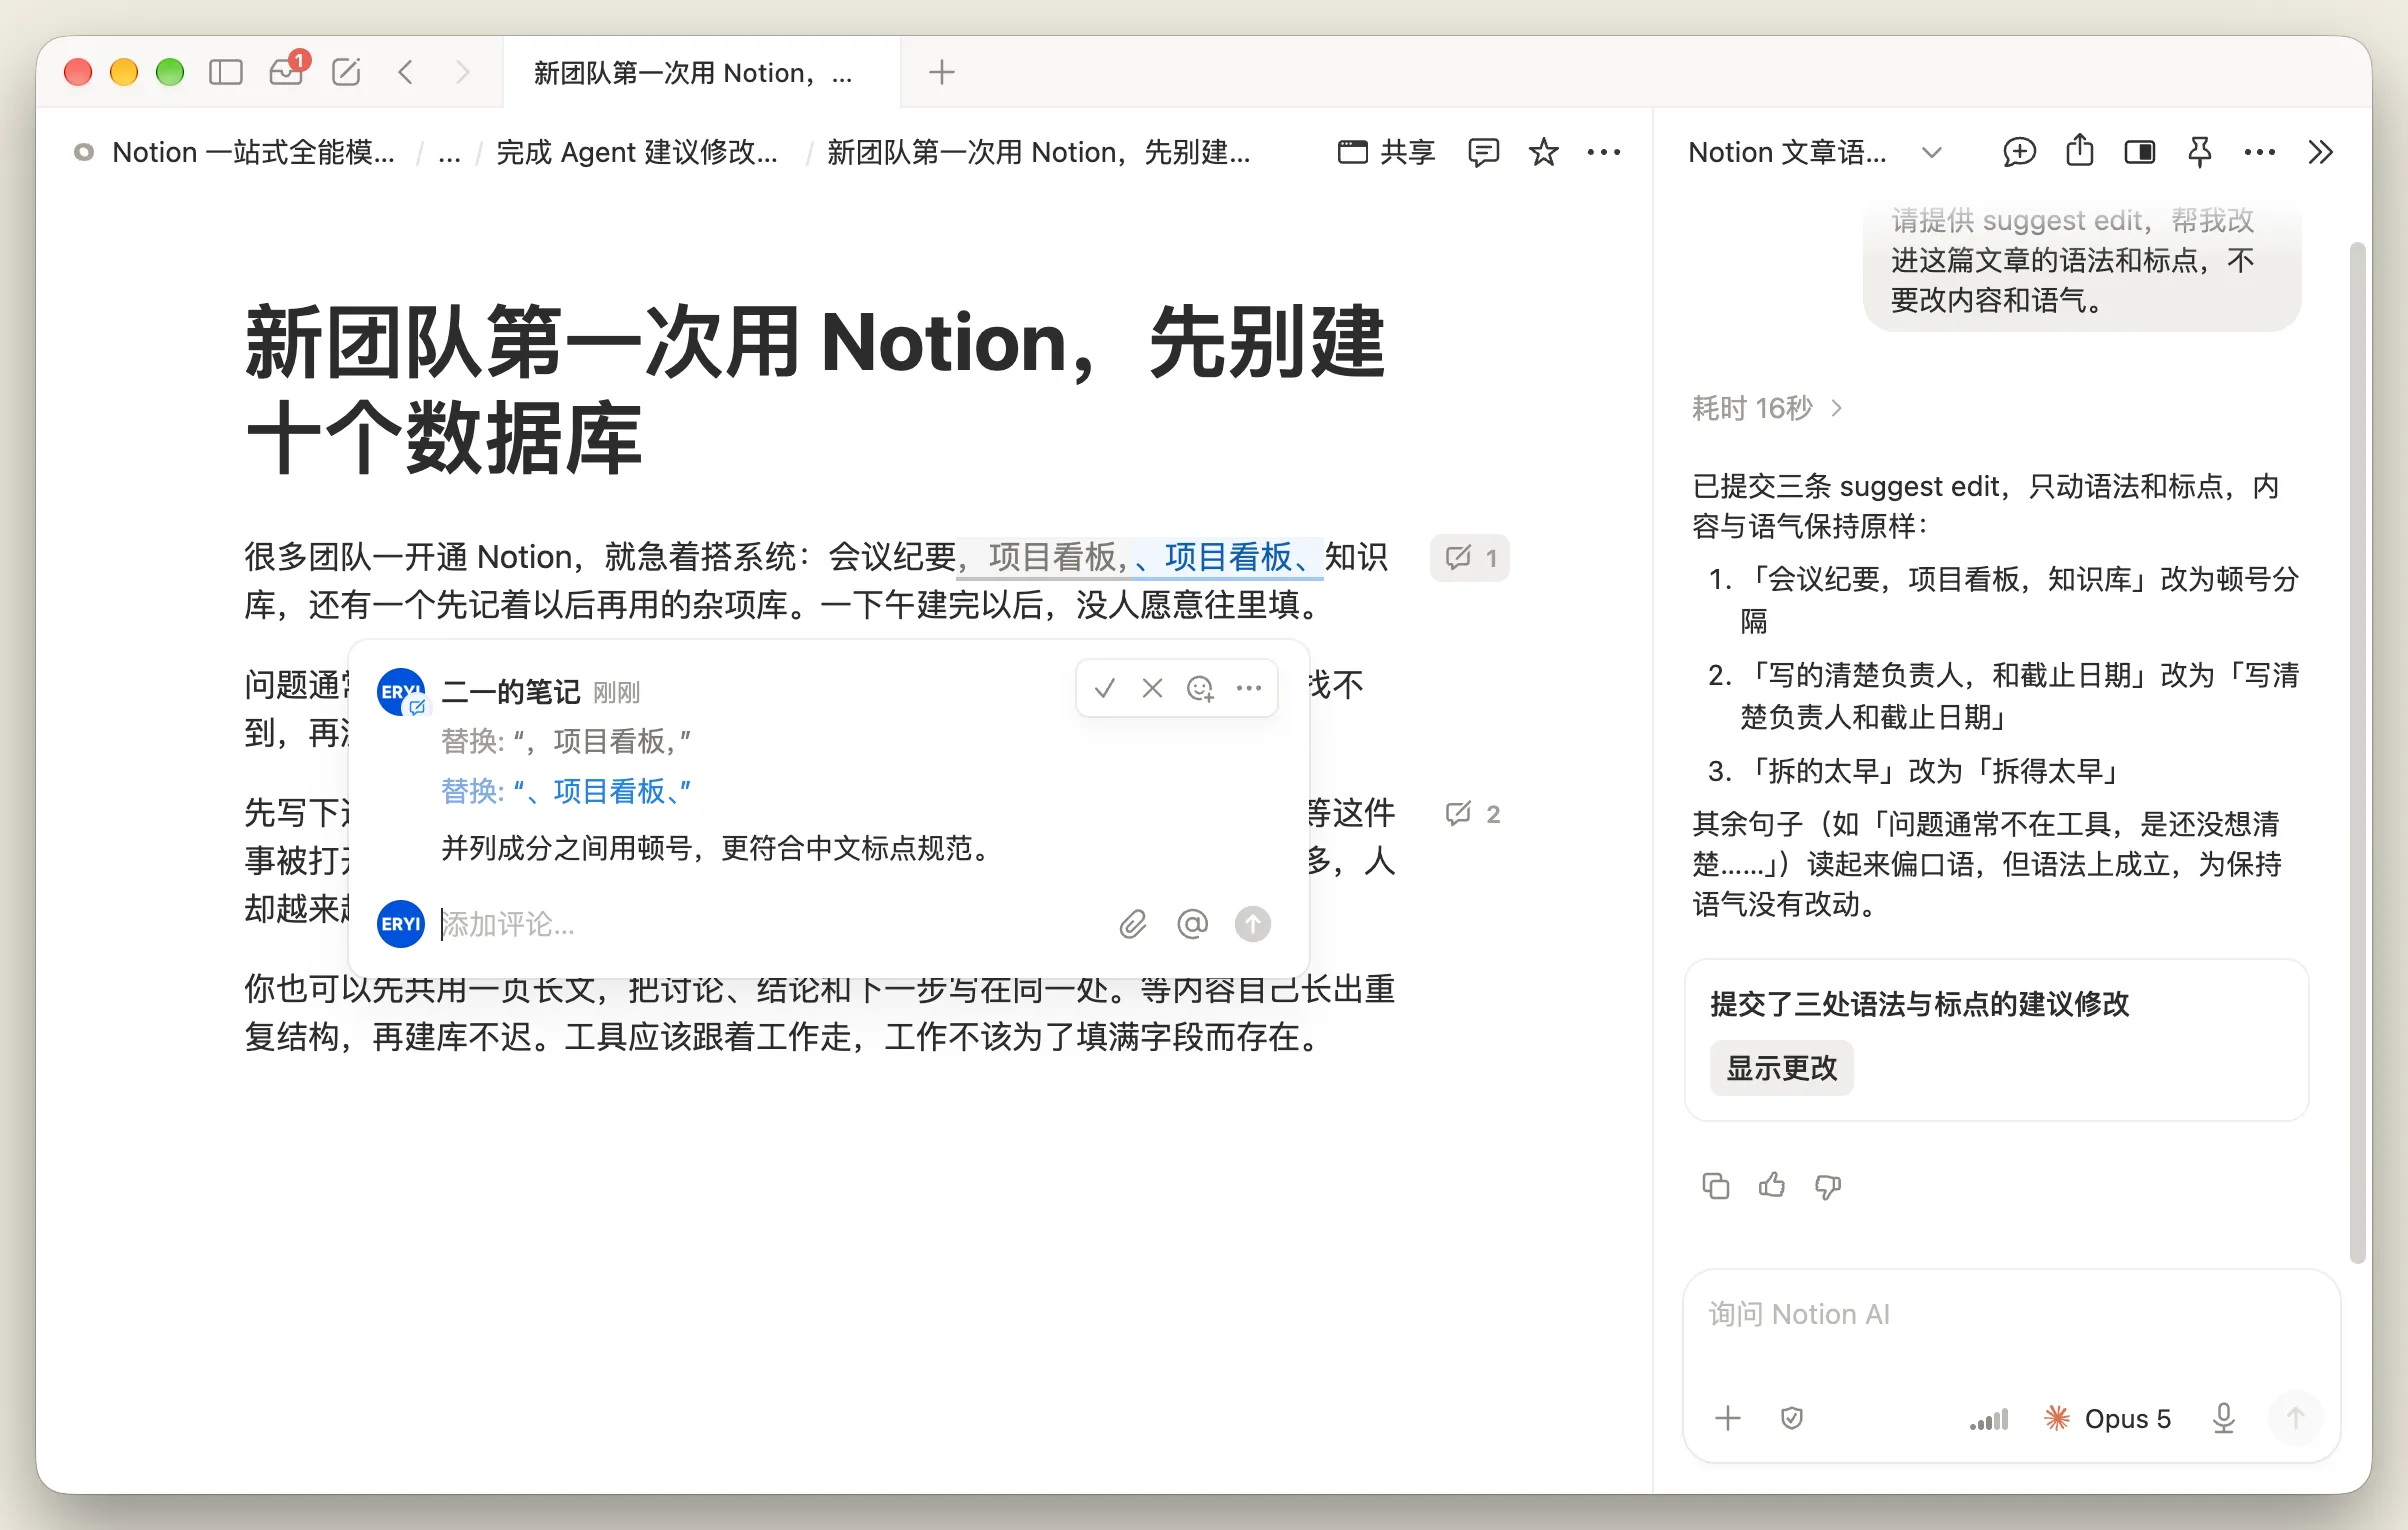This screenshot has height=1530, width=2408.
Task: Open the Notion 文章语 chat title dropdown
Action: click(x=1814, y=152)
